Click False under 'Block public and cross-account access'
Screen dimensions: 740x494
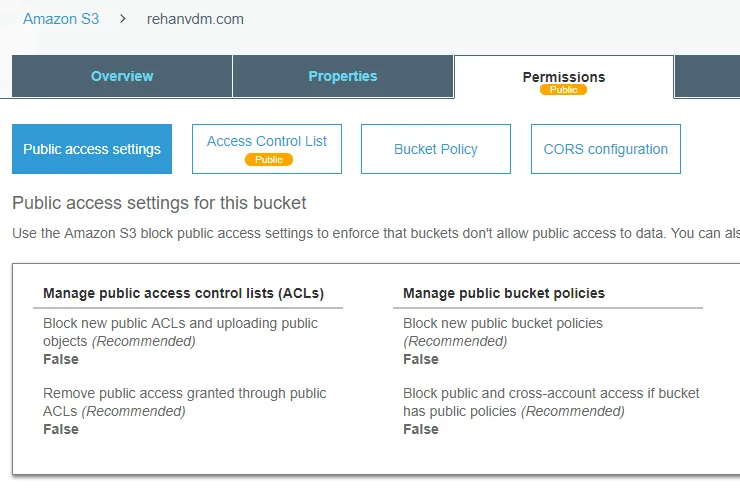[x=421, y=429]
